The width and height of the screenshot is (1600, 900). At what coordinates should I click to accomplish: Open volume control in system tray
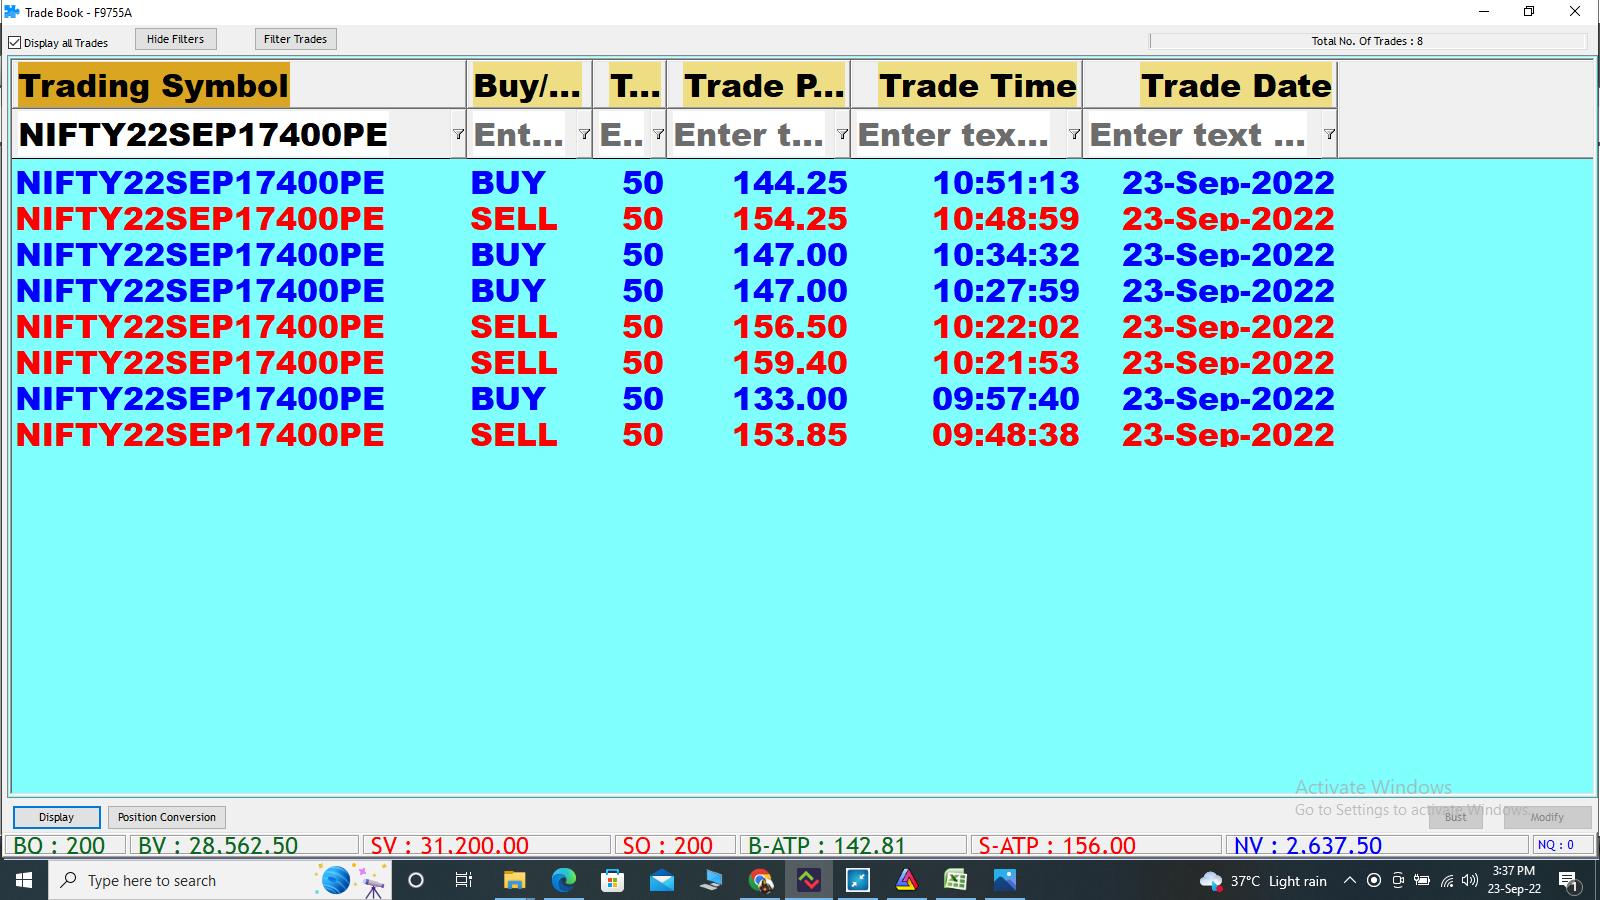[x=1469, y=880]
